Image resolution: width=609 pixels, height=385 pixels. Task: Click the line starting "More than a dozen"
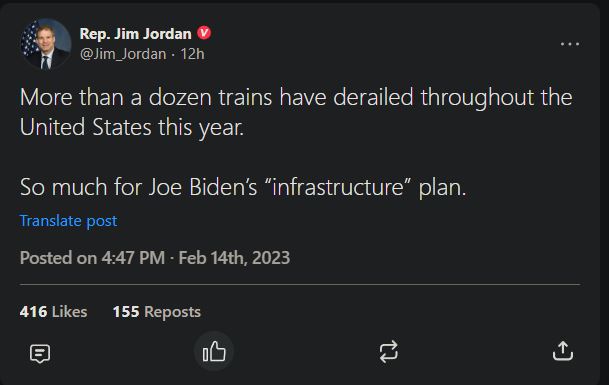296,97
